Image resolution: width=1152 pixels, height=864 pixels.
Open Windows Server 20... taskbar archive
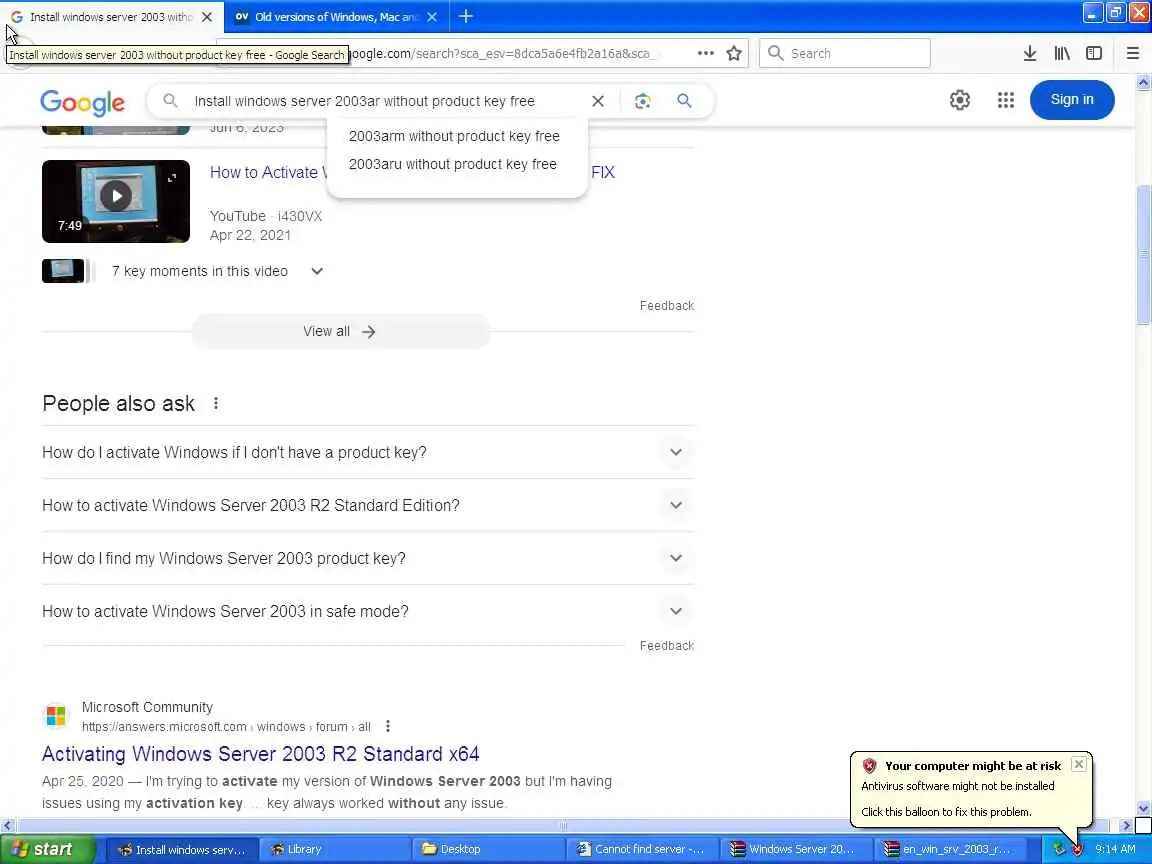[x=794, y=849]
